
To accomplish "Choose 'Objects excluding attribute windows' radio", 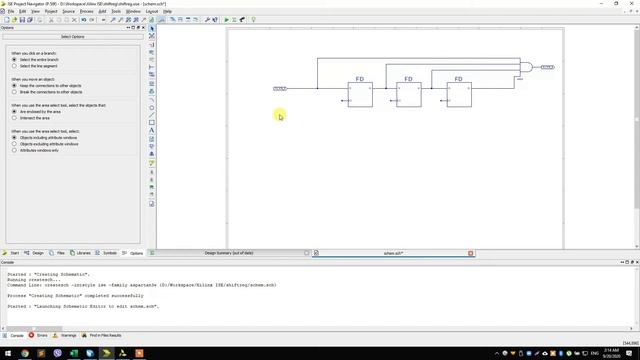I will coord(14,144).
